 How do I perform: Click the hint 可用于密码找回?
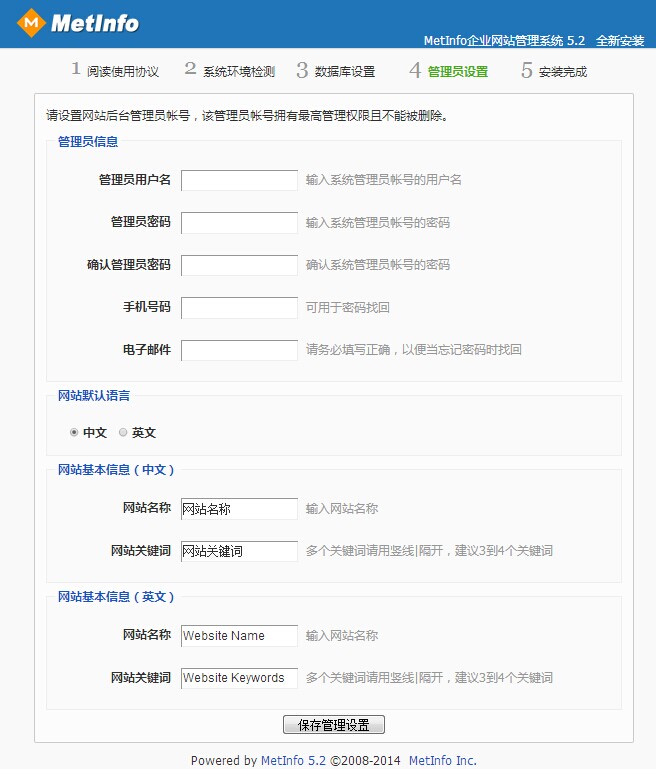click(348, 308)
